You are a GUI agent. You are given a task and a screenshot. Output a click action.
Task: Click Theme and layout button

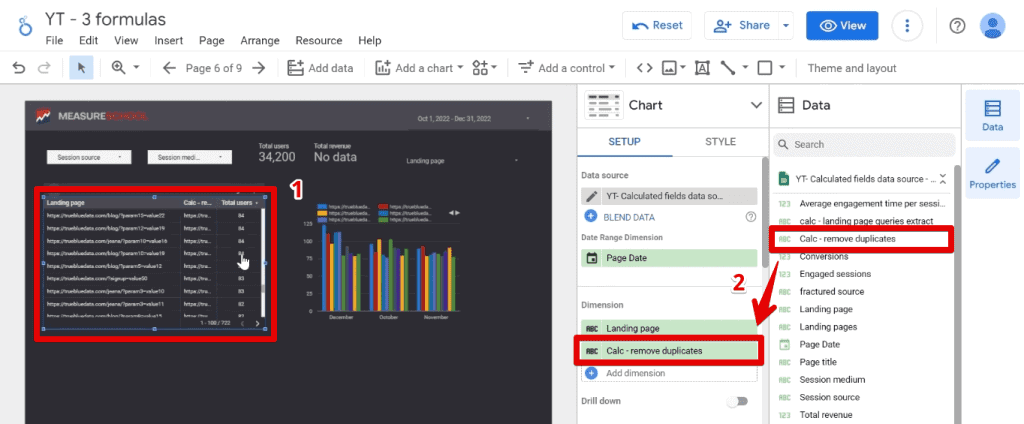click(x=852, y=68)
